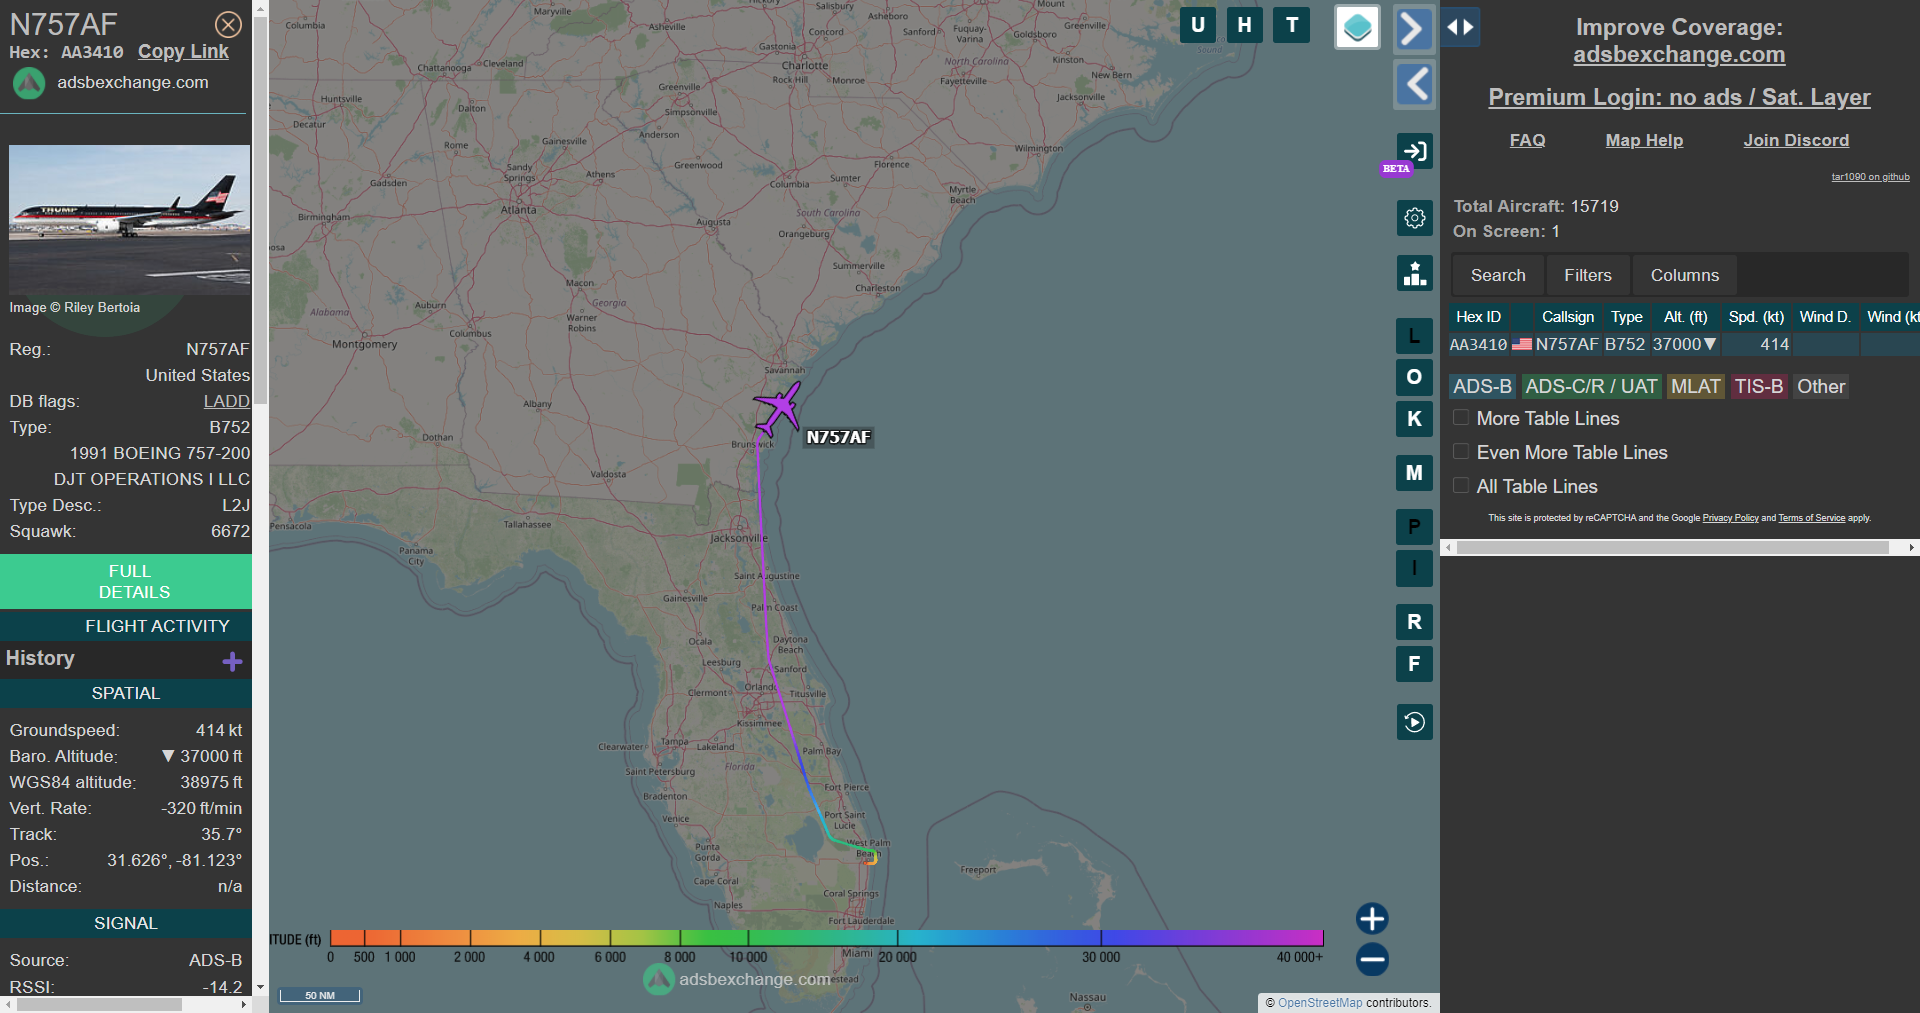The height and width of the screenshot is (1013, 1920).
Task: Toggle the F map button
Action: 1414,664
